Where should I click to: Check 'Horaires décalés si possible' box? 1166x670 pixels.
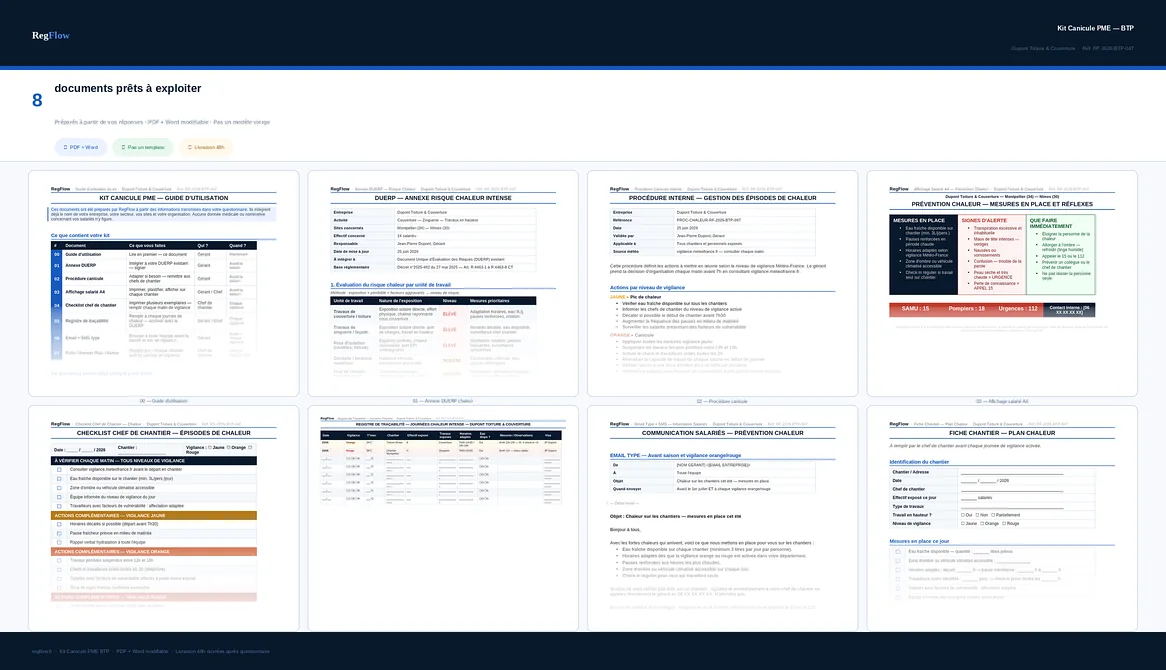point(59,524)
